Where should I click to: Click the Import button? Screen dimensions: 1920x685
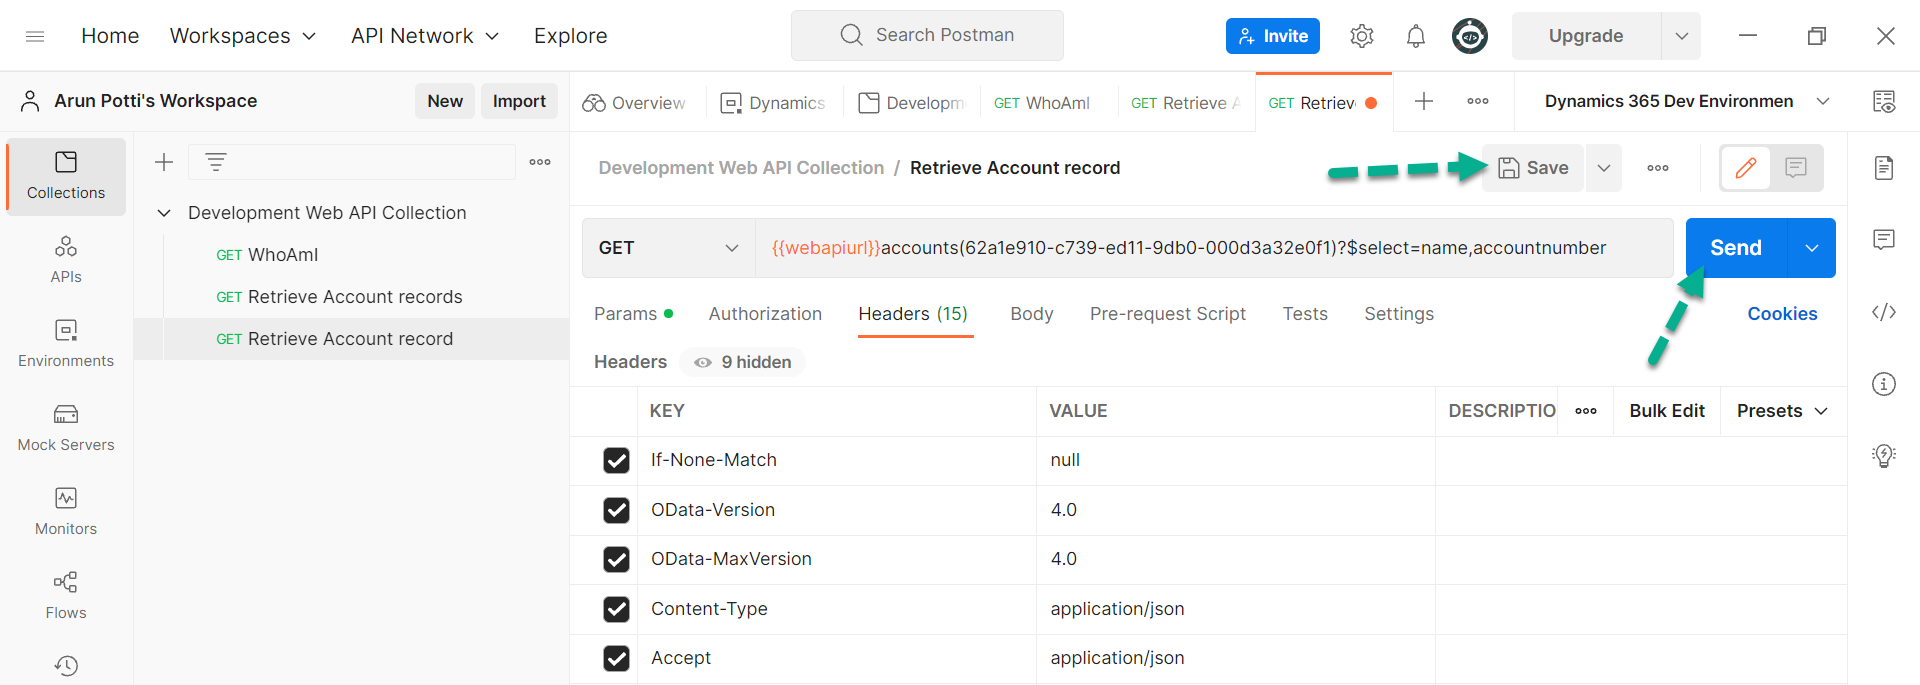pyautogui.click(x=519, y=101)
